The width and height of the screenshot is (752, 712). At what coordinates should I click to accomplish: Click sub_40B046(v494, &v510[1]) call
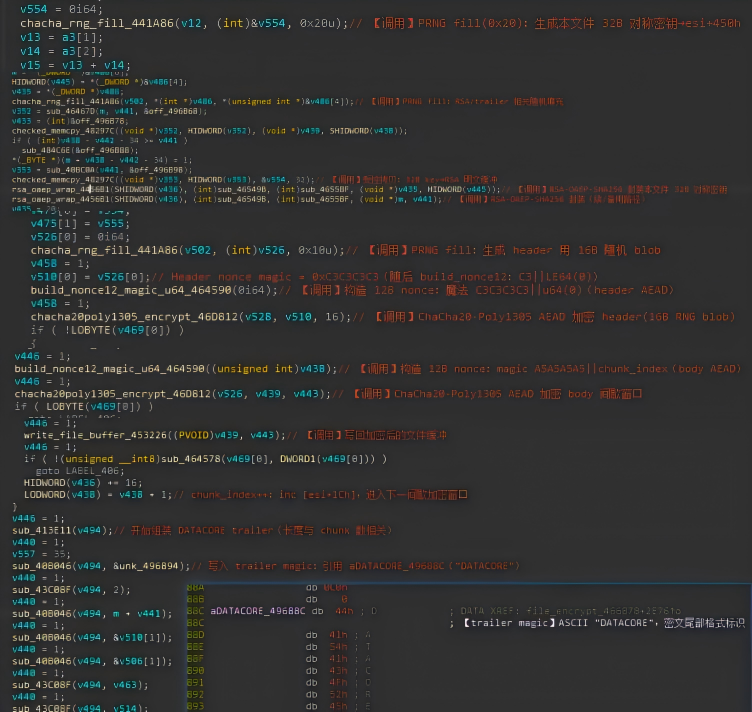92,637
